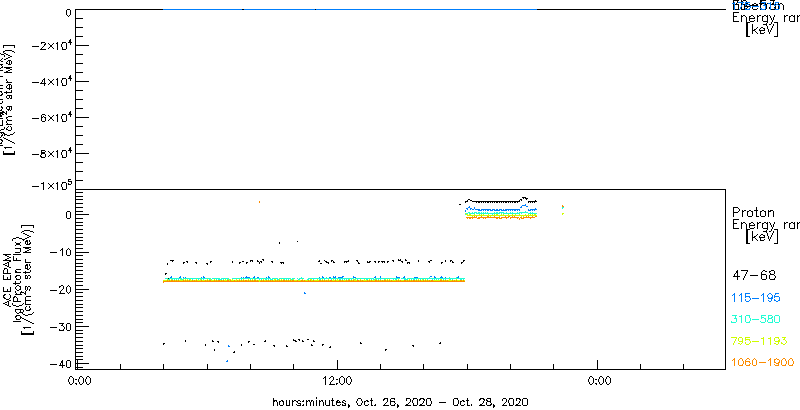Click the −1×10⁵ tick label on upper plot

click(x=53, y=185)
